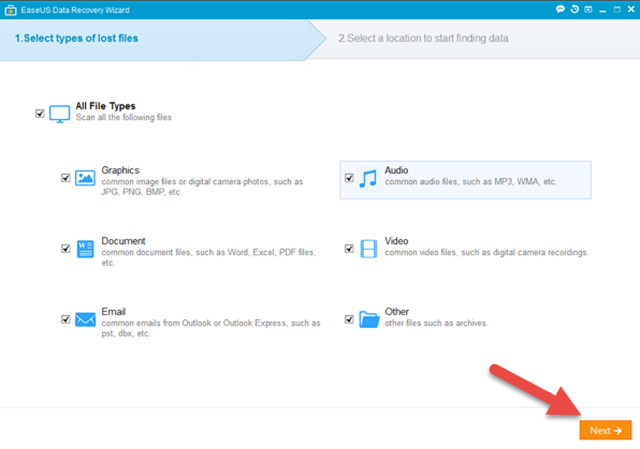Screen dimensions: 640x449
Task: Click the 'Other' label
Action: (x=397, y=312)
